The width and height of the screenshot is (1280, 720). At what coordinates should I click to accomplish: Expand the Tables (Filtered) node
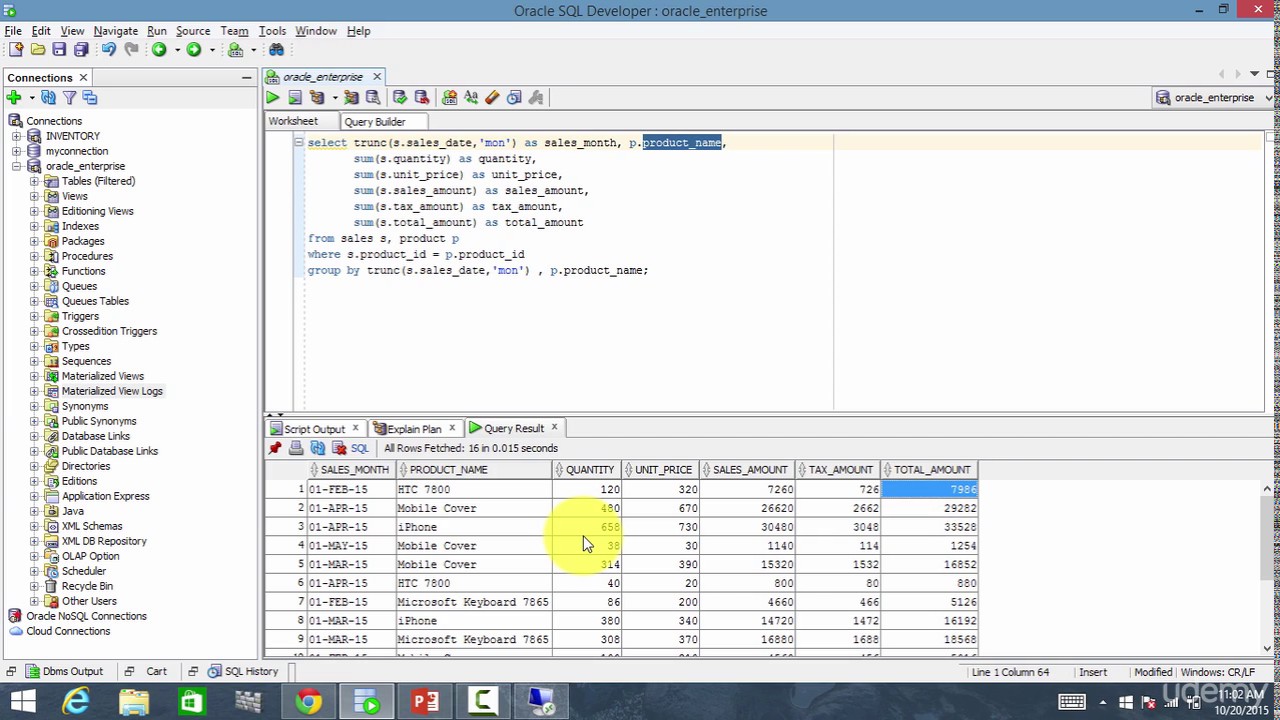pos(34,181)
